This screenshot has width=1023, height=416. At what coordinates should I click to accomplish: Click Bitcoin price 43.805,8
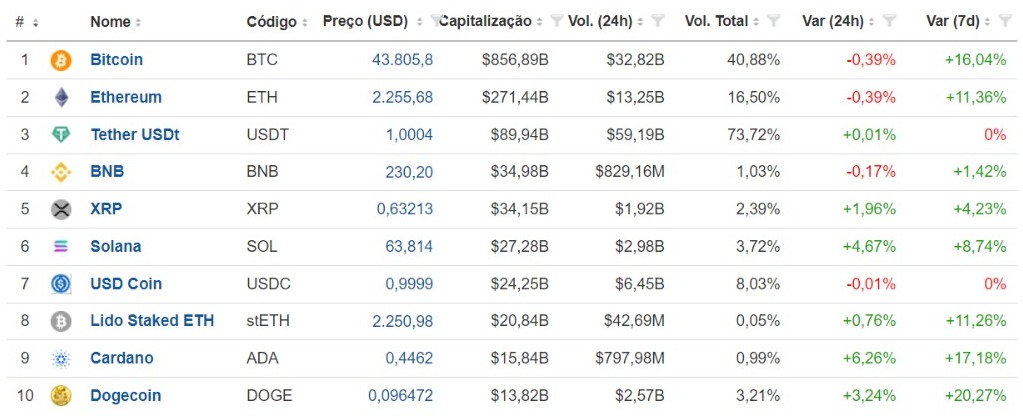[403, 60]
